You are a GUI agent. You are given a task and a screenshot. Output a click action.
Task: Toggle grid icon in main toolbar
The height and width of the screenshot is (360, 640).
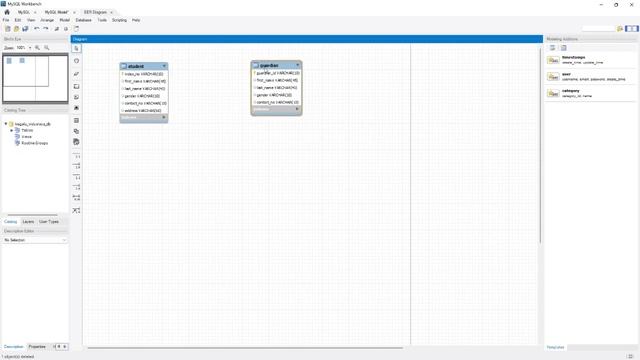point(57,29)
